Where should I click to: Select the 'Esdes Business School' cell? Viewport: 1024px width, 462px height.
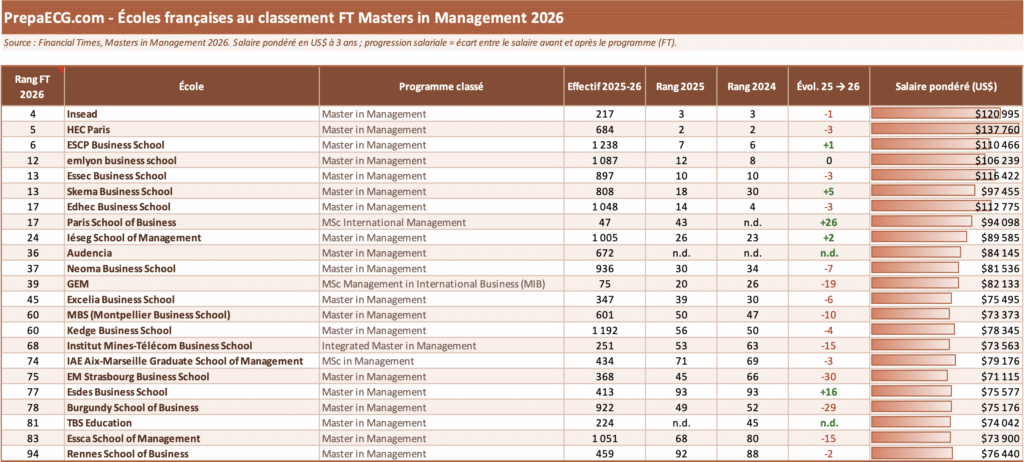(191, 391)
